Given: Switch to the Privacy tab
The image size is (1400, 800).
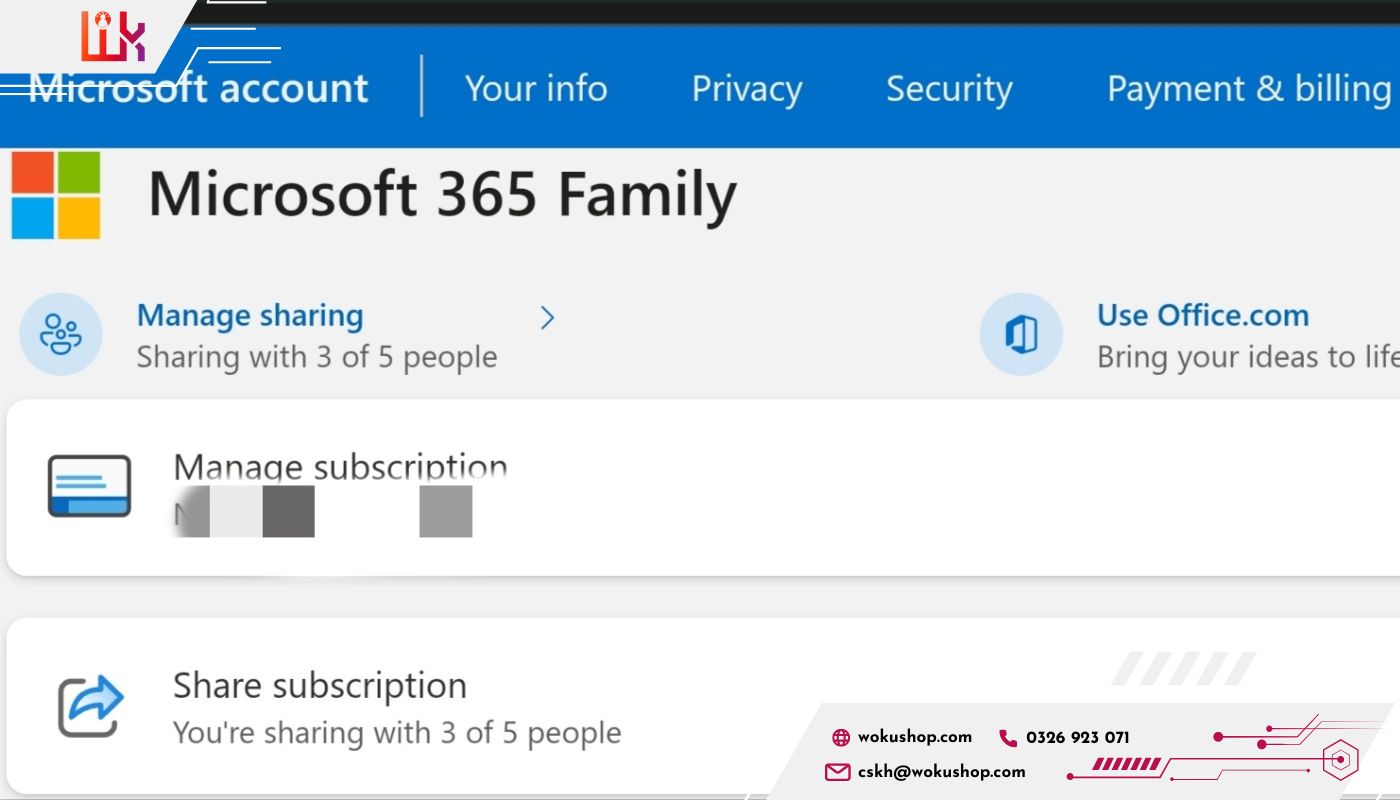Looking at the screenshot, I should point(747,89).
